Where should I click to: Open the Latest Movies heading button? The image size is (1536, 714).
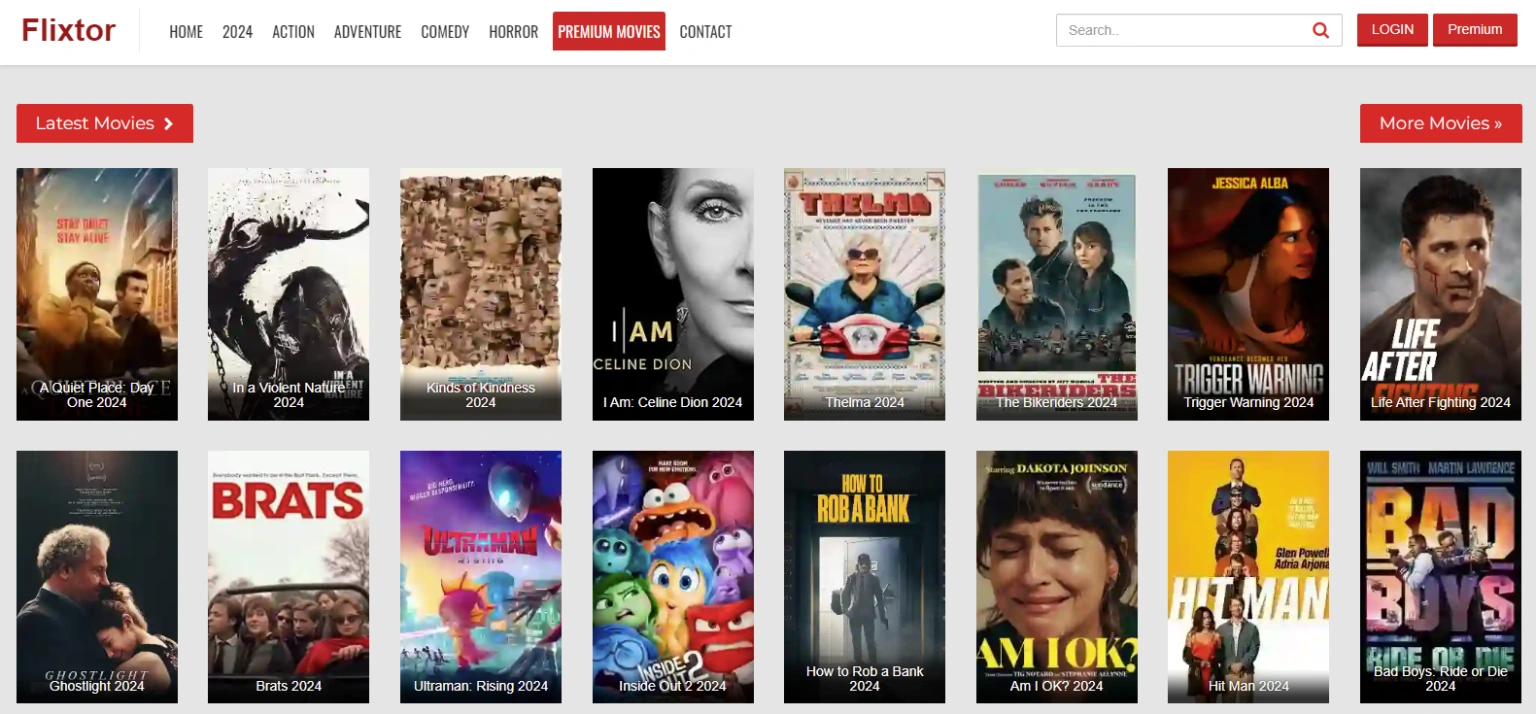click(x=104, y=123)
